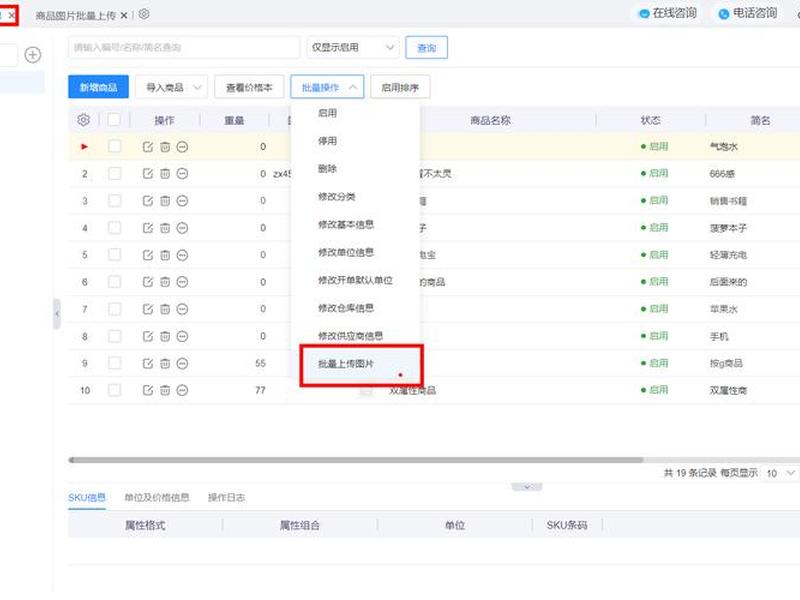Click the edit icon in row 6

147,282
